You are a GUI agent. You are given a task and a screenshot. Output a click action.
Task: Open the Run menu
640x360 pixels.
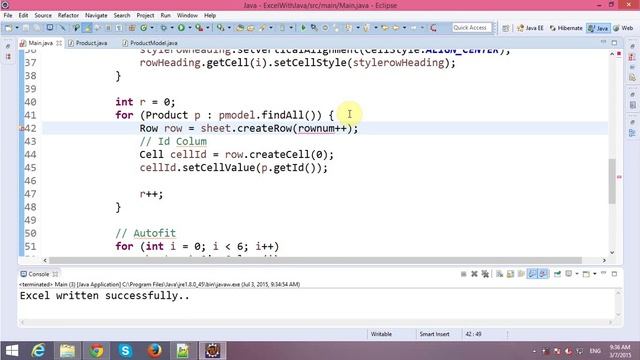165,16
